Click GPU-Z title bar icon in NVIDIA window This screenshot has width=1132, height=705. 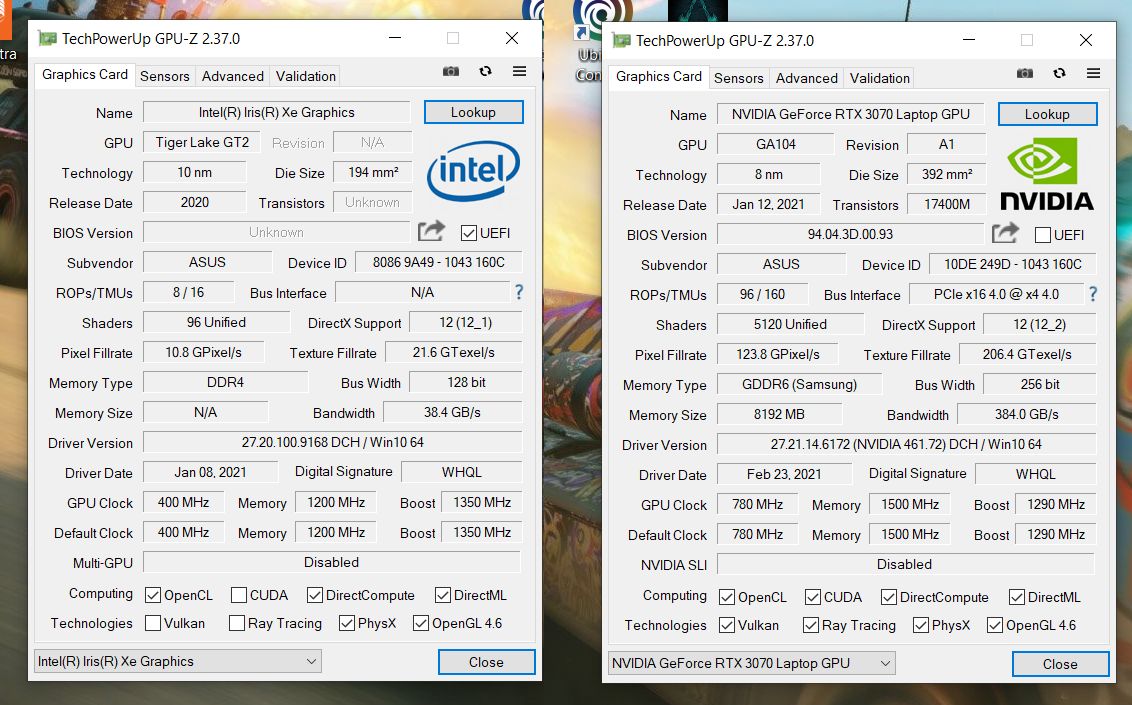621,40
